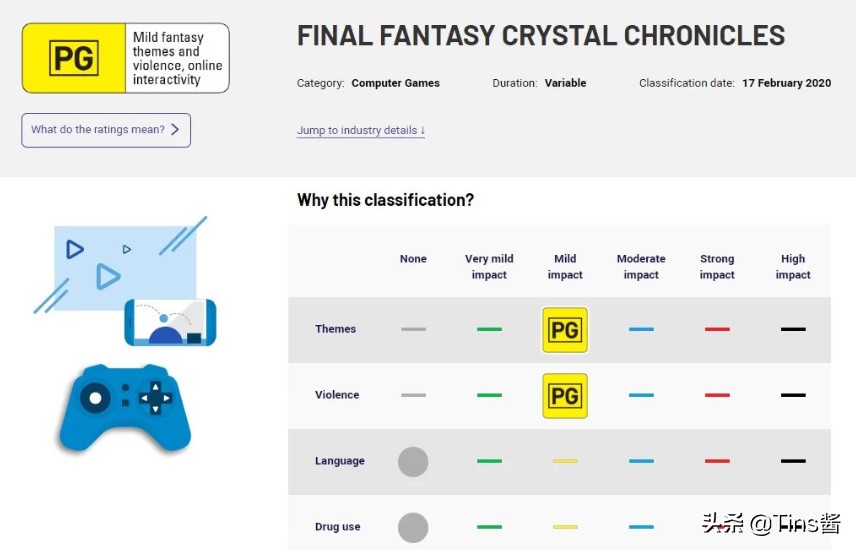856x550 pixels.
Task: Click the 'Mild impact' column header
Action: (565, 266)
